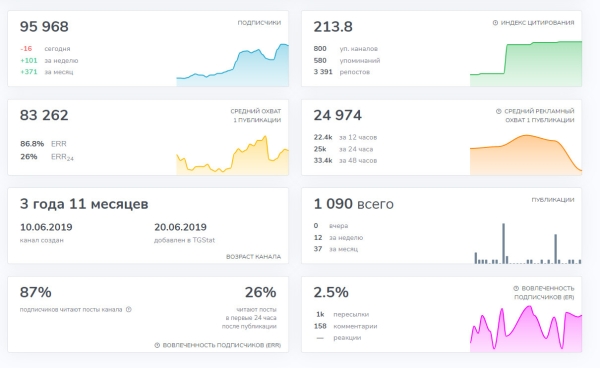Open the yellow average reach chart
The image size is (600, 368).
tap(232, 155)
